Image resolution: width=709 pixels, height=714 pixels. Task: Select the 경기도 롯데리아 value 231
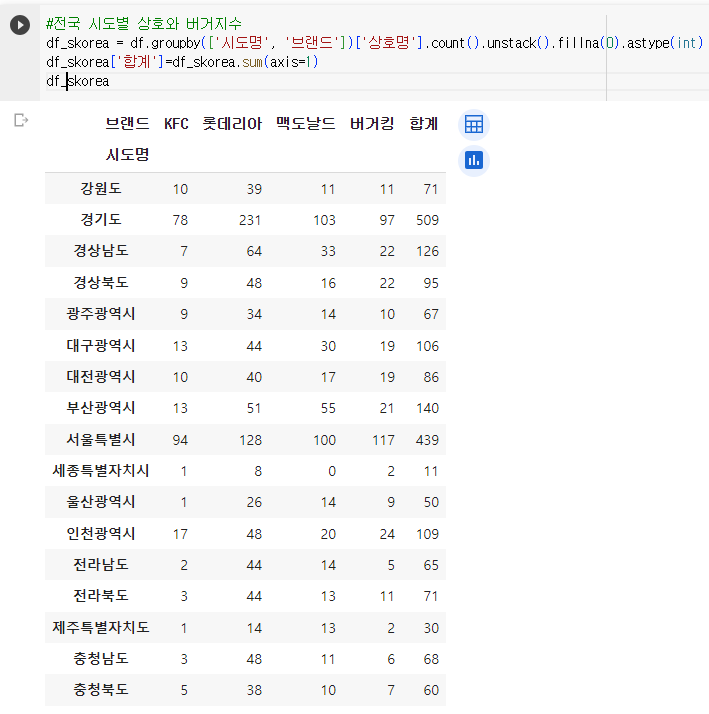click(250, 220)
